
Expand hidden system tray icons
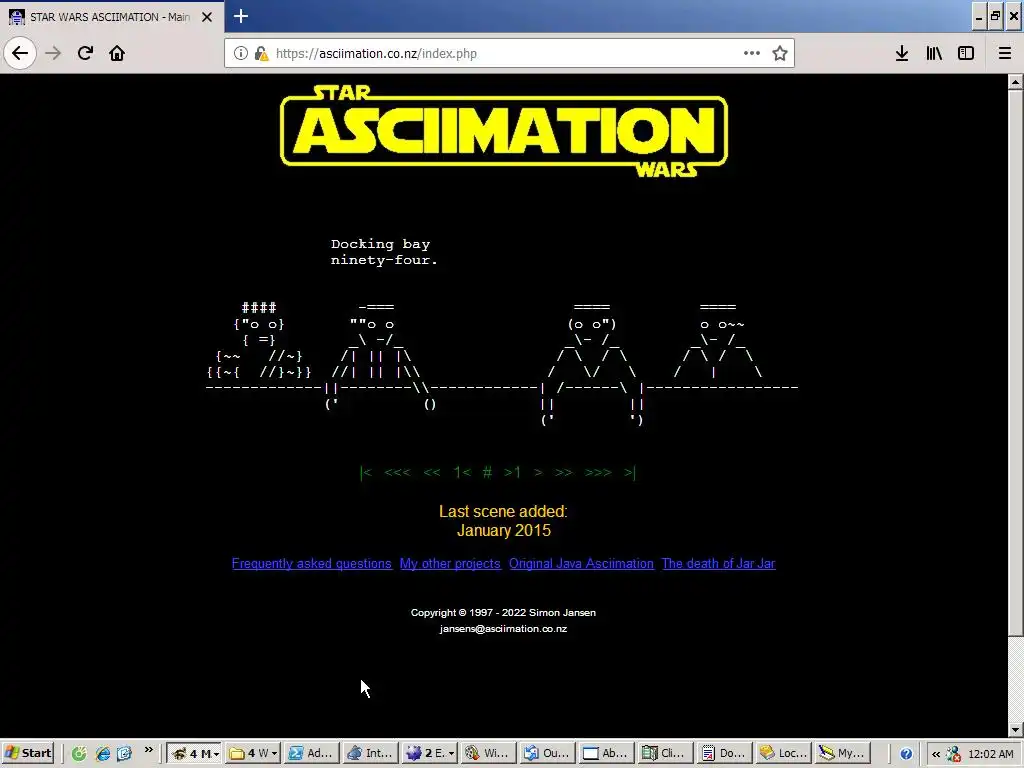(x=936, y=754)
